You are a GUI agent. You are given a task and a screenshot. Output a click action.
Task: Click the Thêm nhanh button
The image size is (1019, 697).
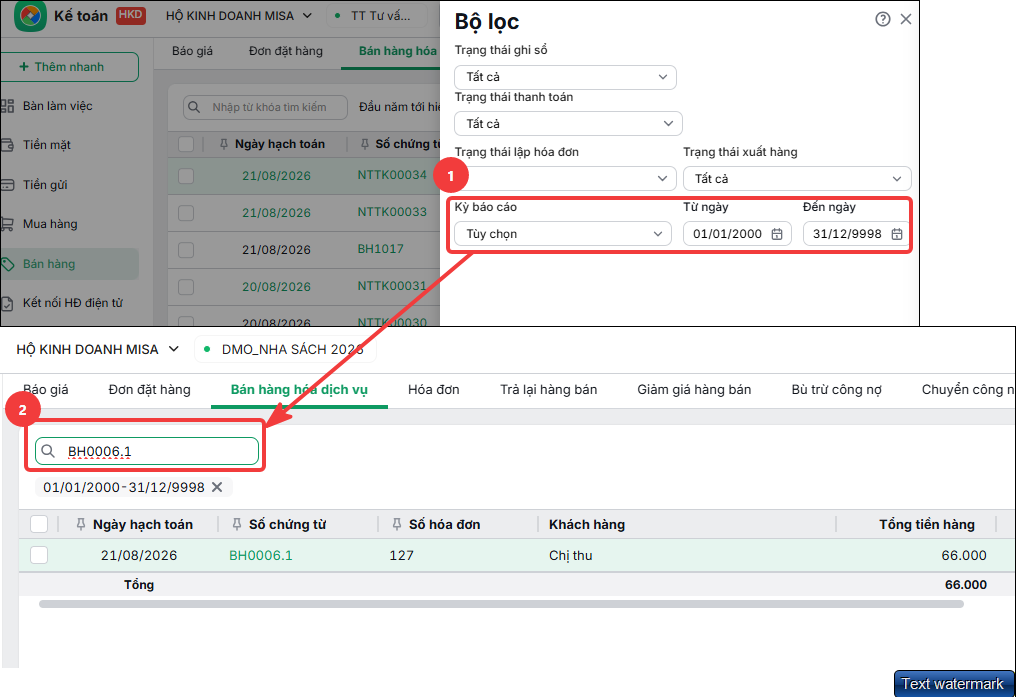pos(69,67)
